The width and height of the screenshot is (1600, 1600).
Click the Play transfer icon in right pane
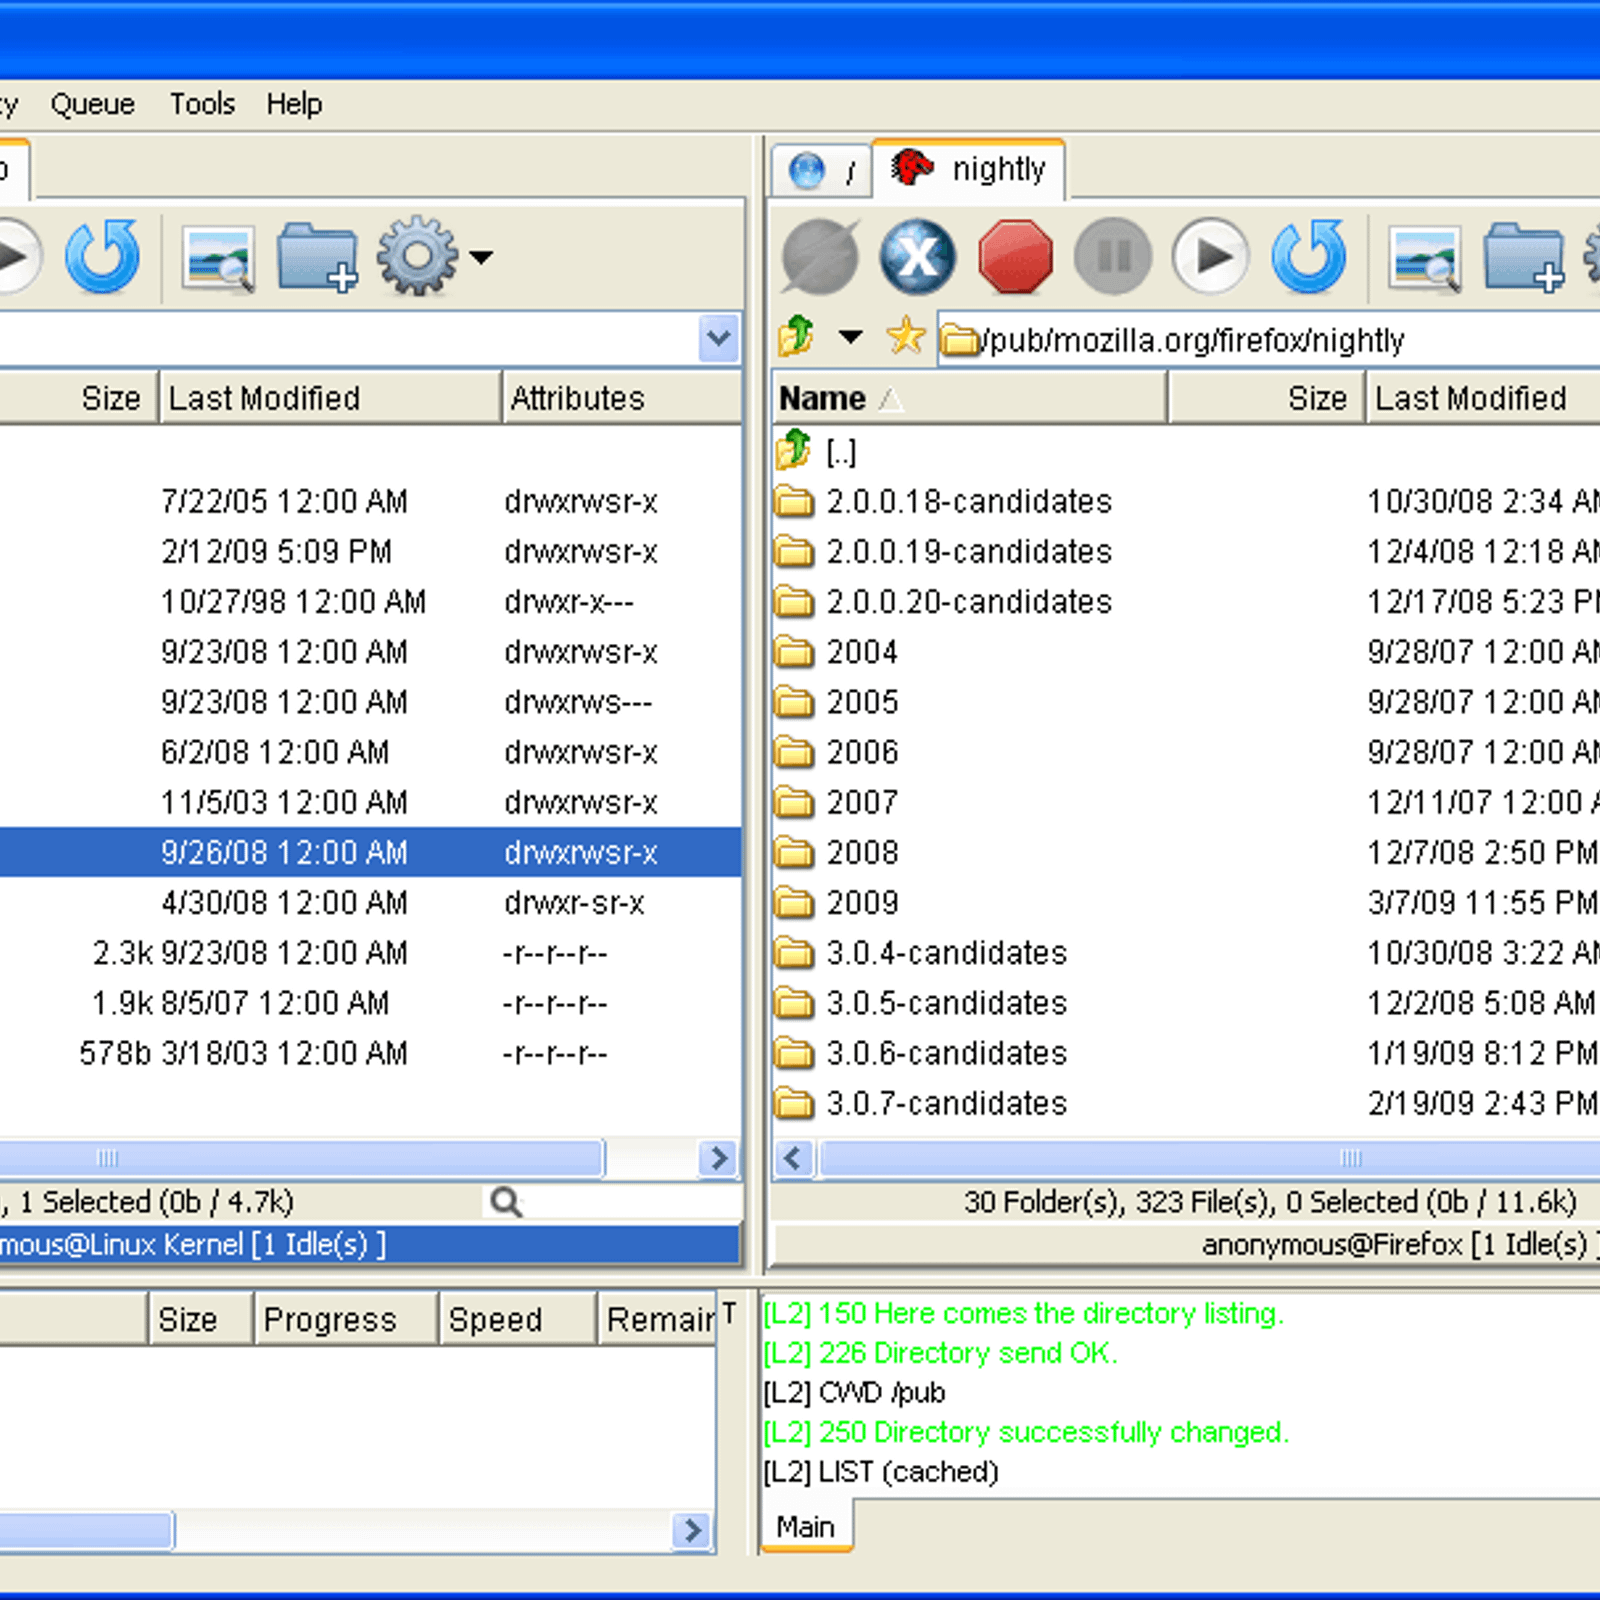(1211, 257)
